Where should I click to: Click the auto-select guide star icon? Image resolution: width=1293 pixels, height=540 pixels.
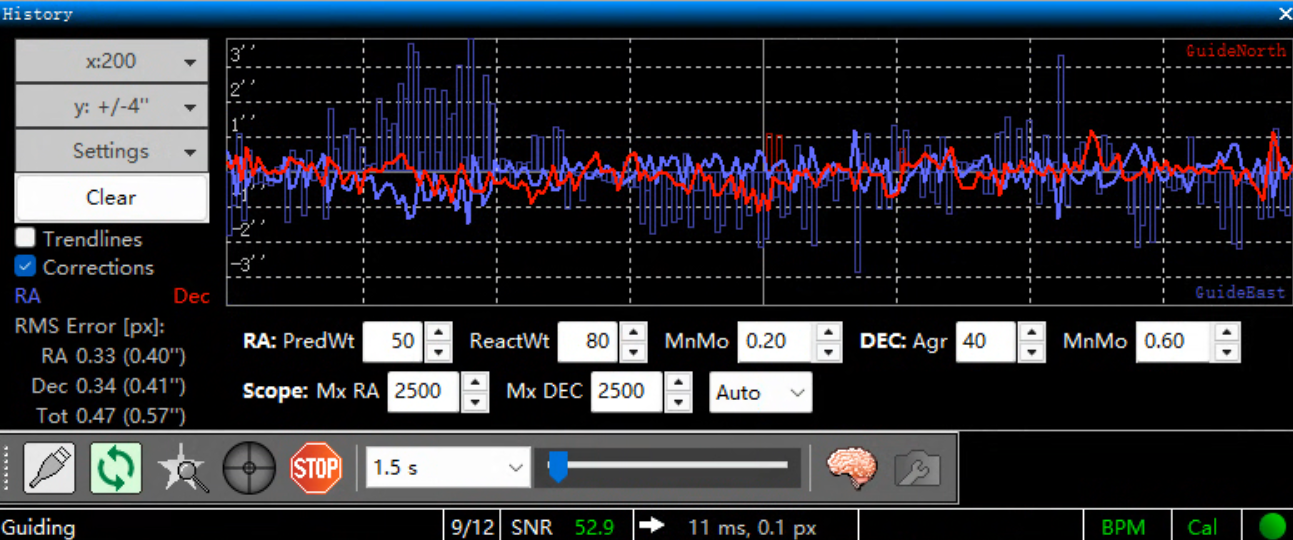coord(182,468)
